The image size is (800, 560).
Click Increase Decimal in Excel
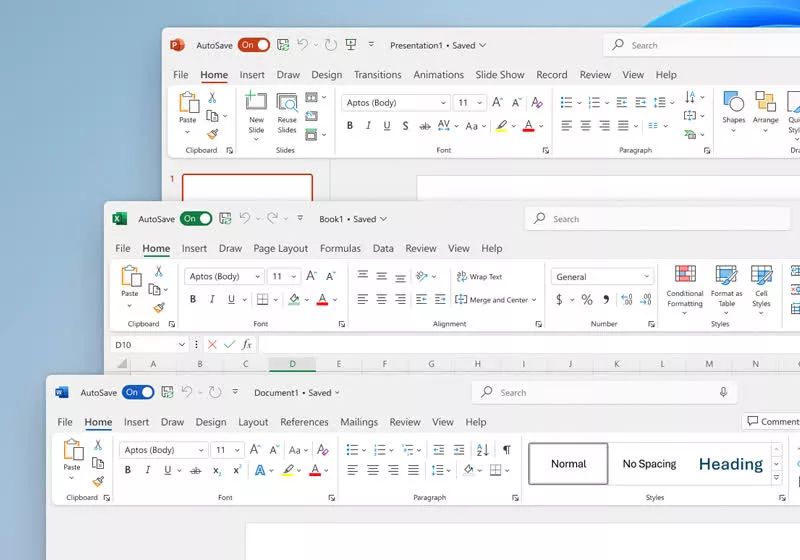point(627,299)
